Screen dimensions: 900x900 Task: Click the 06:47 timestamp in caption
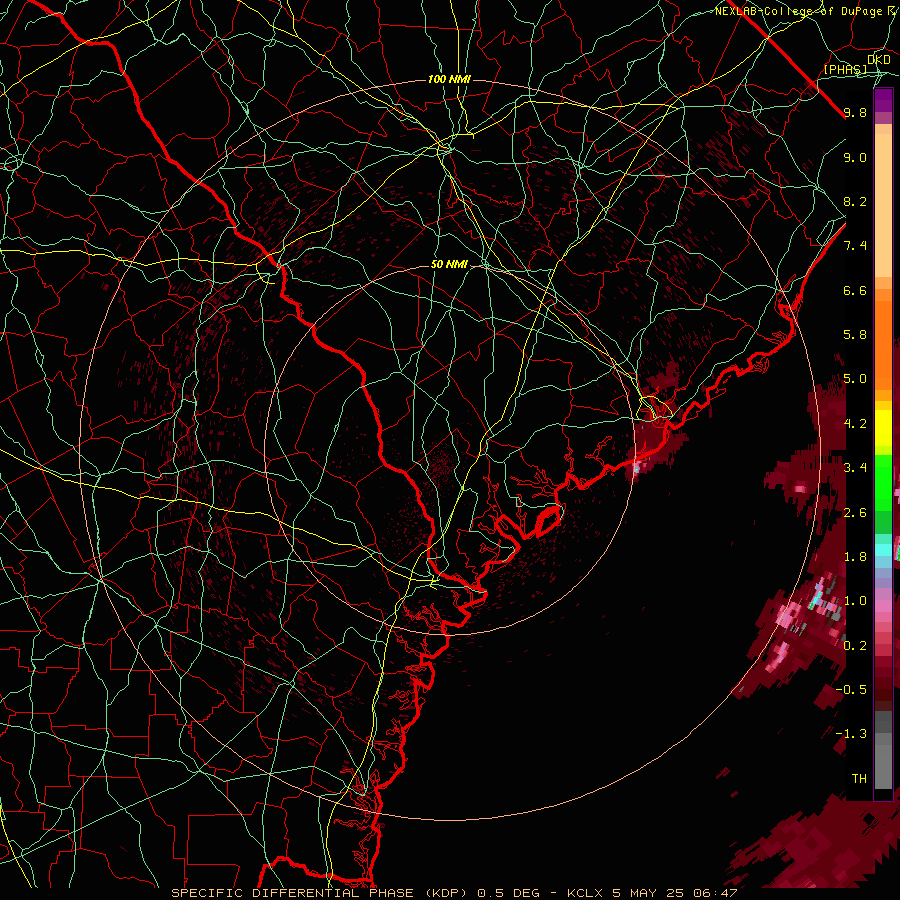coord(717,893)
